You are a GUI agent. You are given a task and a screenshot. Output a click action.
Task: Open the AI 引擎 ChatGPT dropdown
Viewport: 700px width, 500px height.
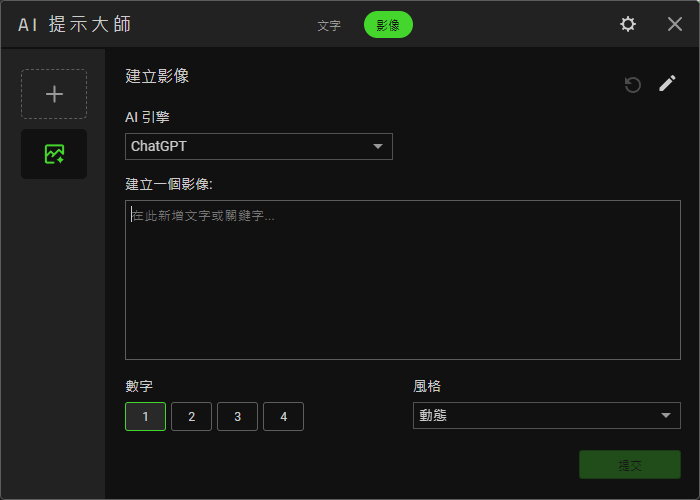259,146
